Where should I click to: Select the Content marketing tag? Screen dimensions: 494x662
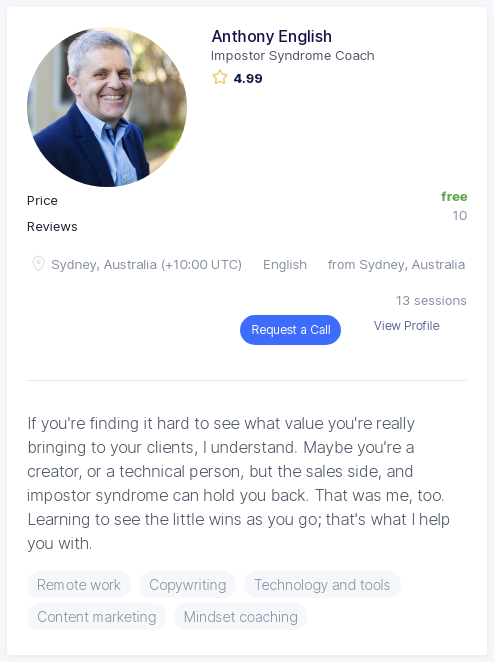point(97,617)
